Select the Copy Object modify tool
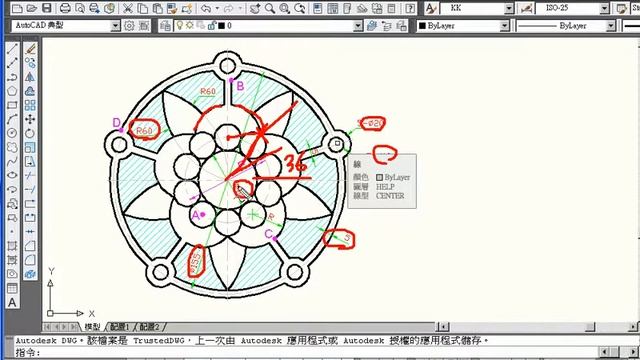 [x=30, y=62]
